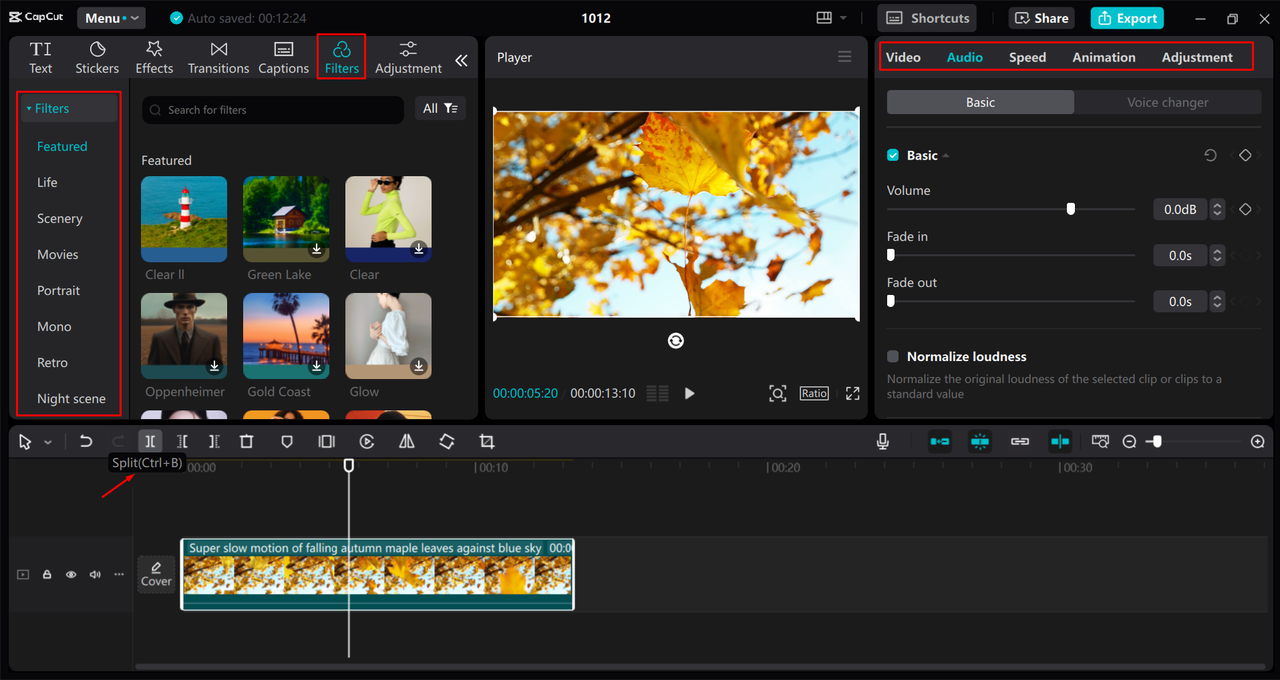Click the microphone record voiceover icon
Viewport: 1280px width, 680px height.
click(883, 441)
